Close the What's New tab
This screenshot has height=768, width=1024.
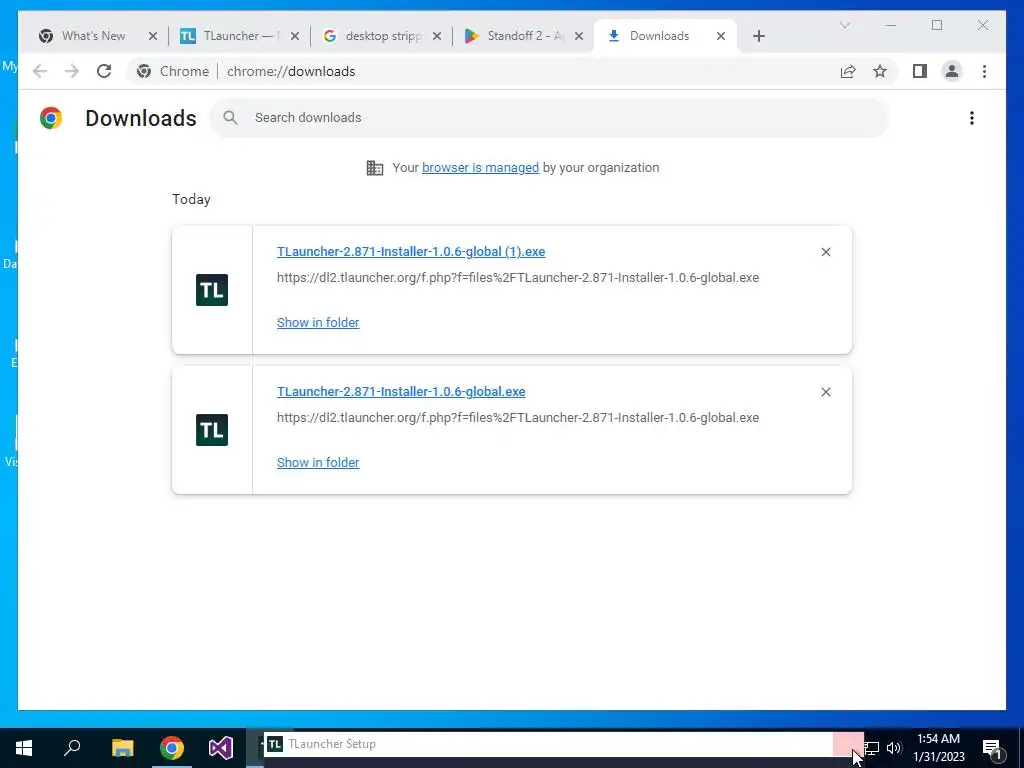(153, 36)
